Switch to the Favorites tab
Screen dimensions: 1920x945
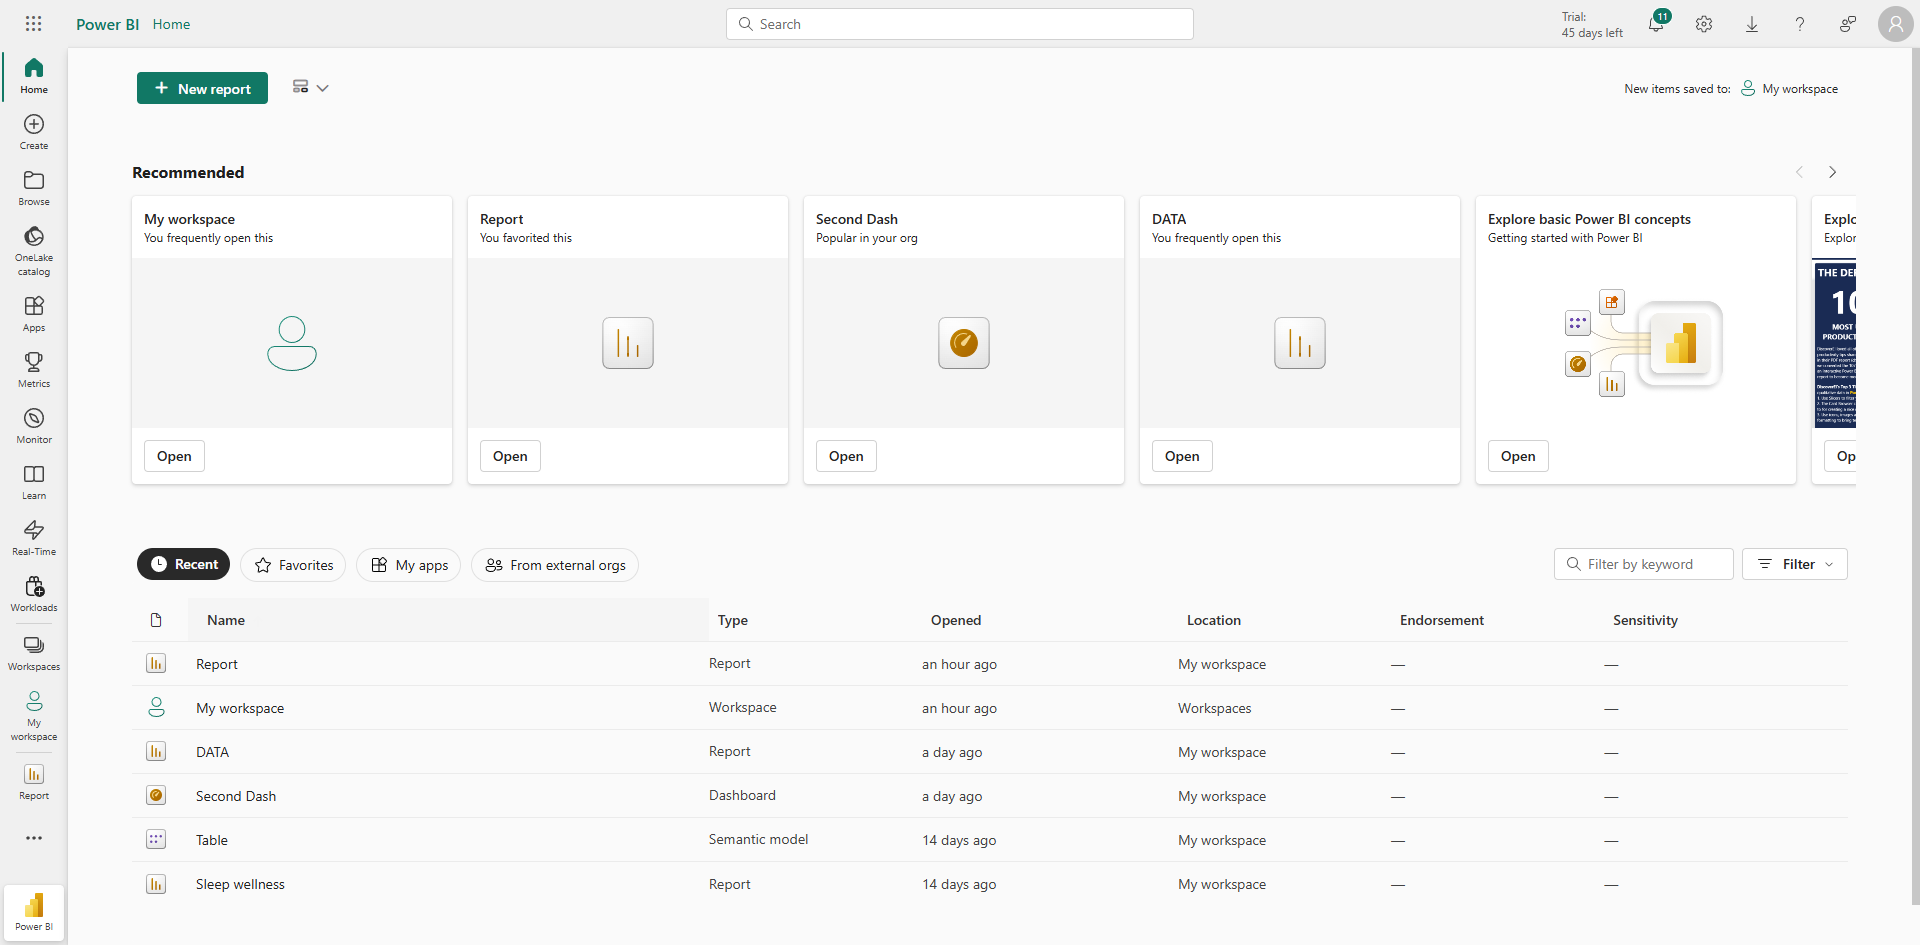point(293,565)
